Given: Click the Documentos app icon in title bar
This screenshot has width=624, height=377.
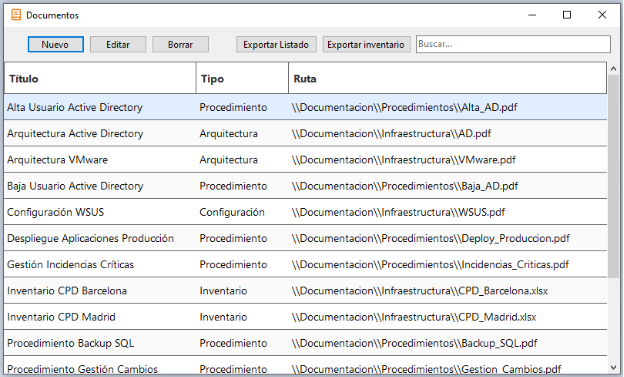Looking at the screenshot, I should point(16,15).
